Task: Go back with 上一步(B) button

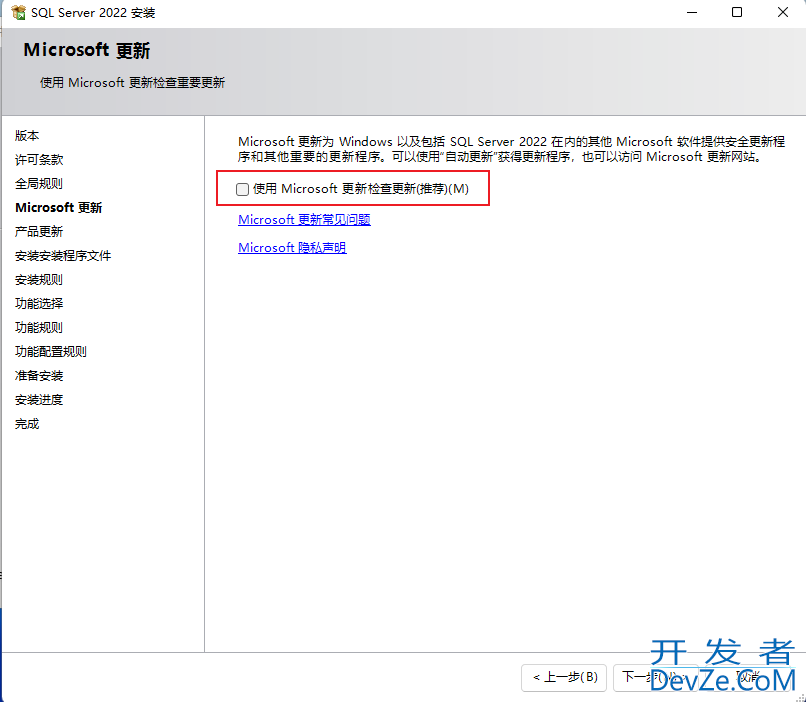Action: pyautogui.click(x=564, y=677)
